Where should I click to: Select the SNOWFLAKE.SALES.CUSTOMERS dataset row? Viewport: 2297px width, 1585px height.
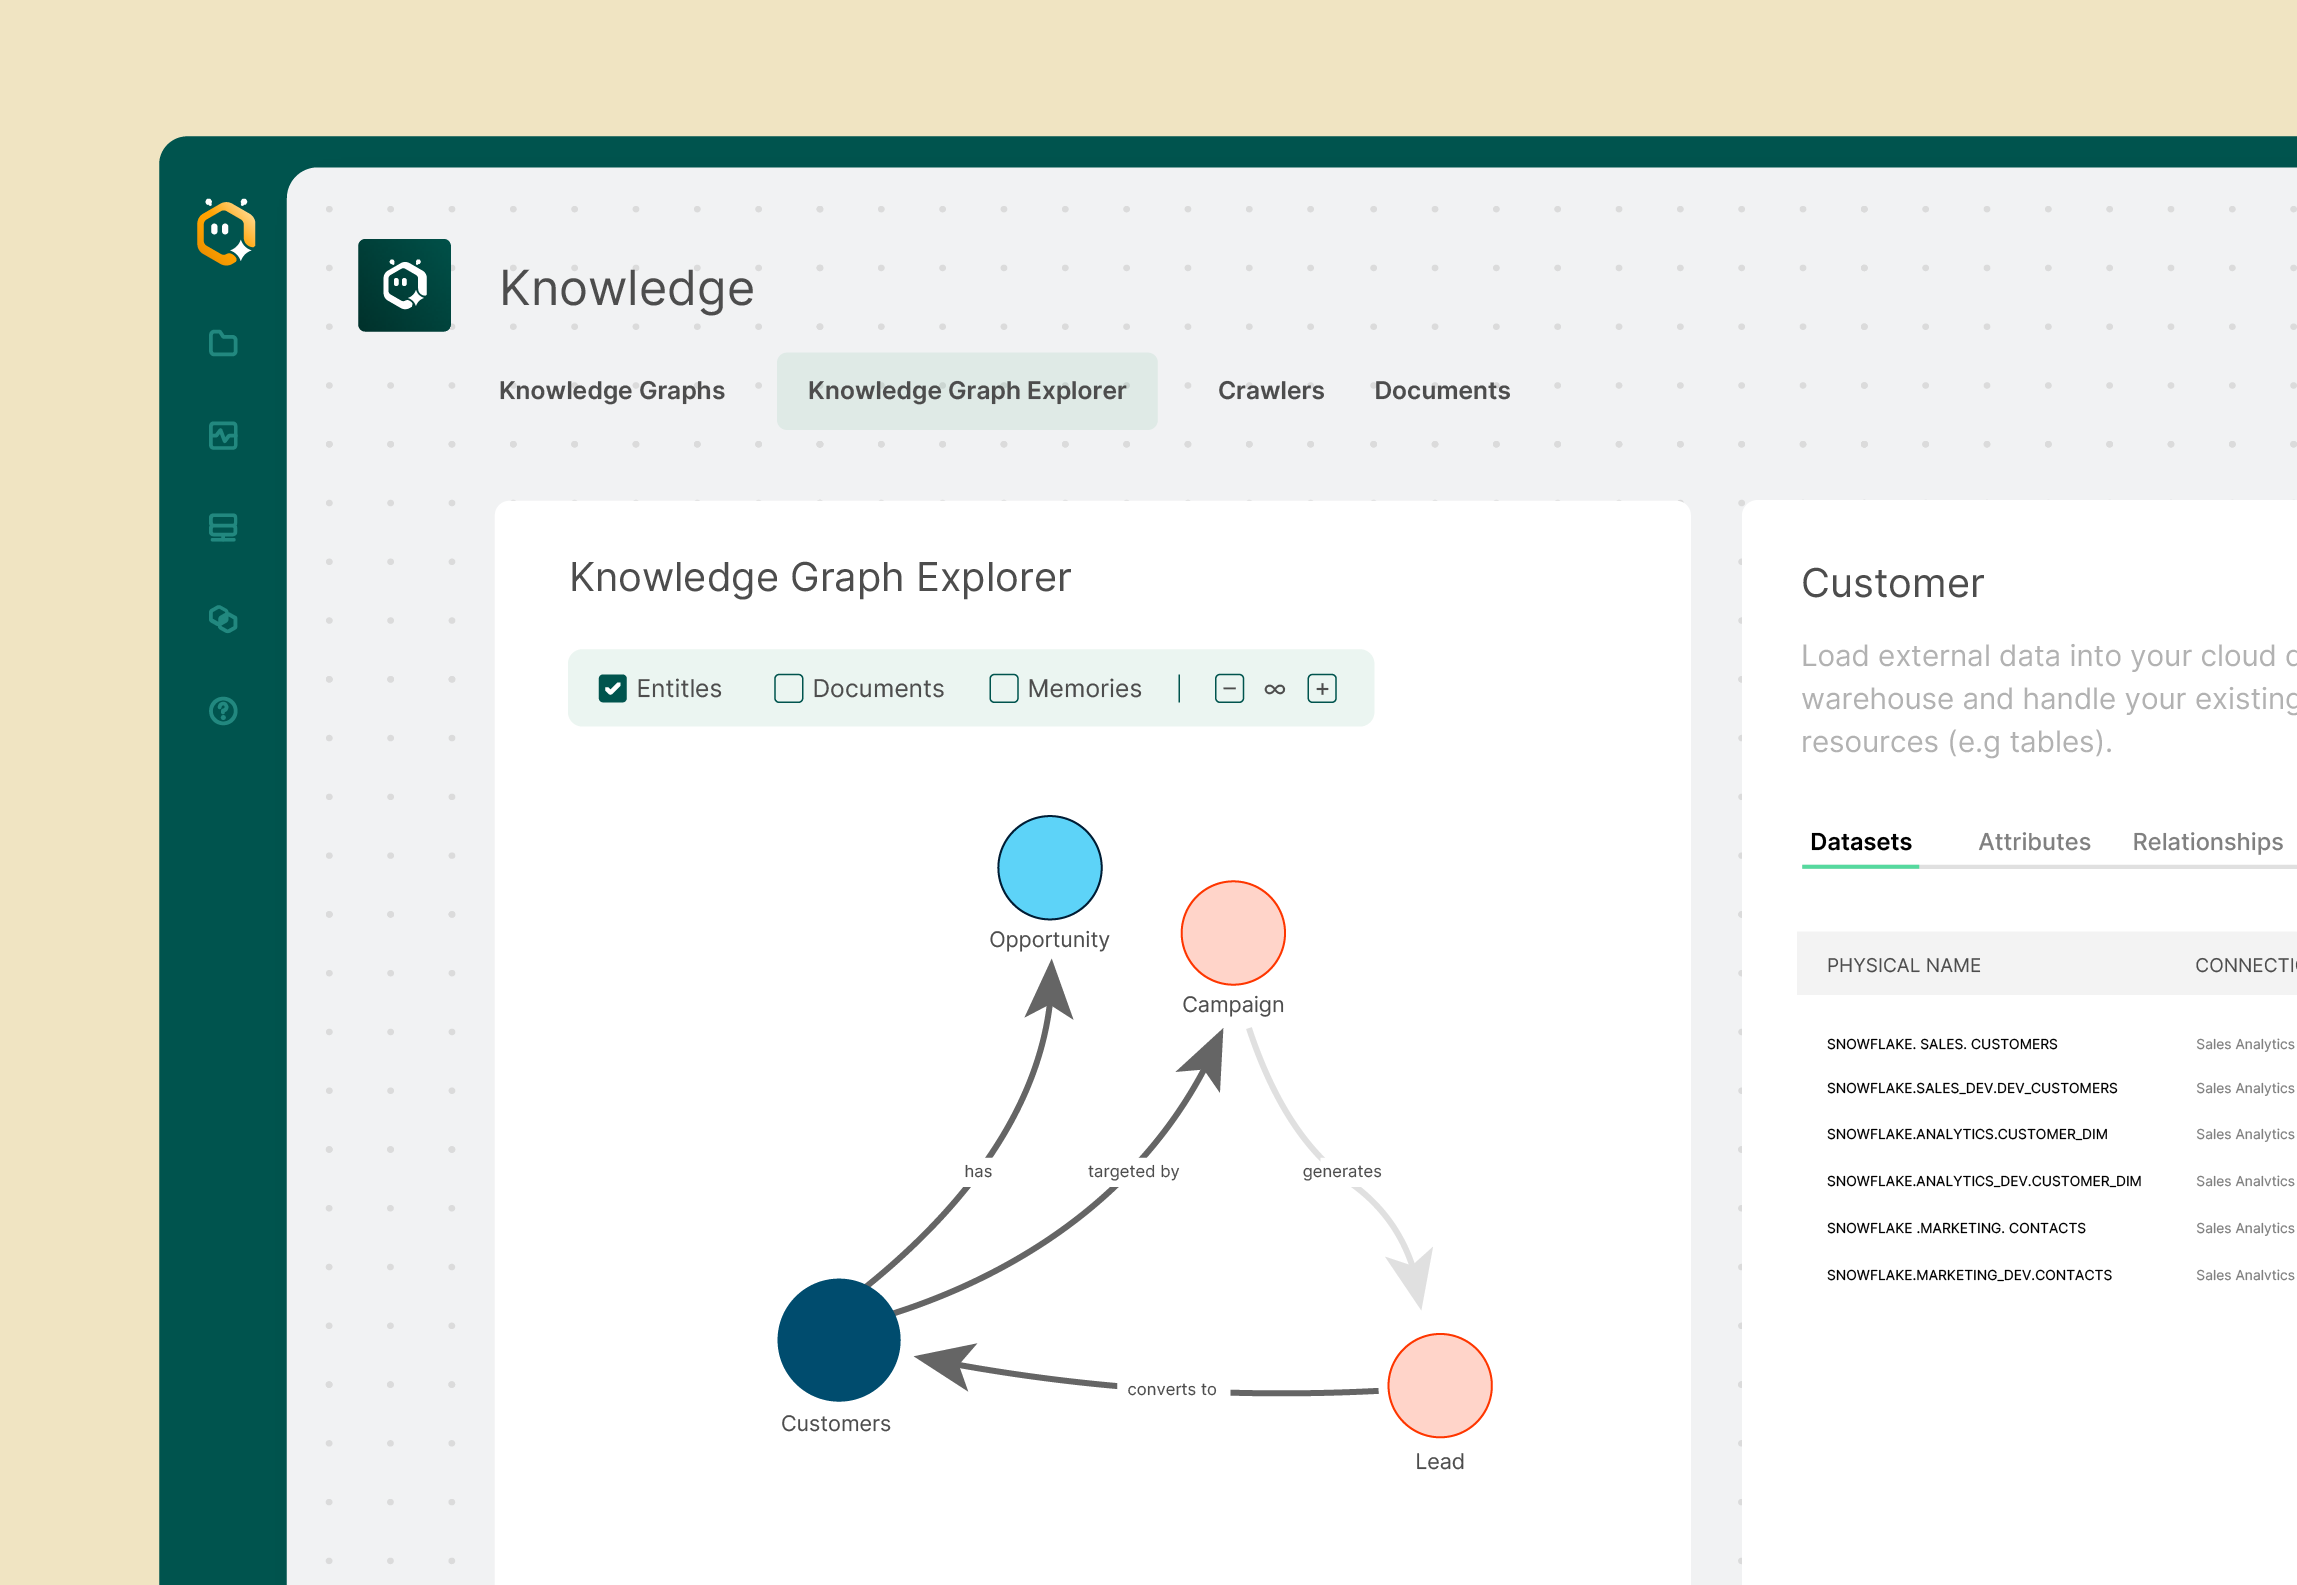click(1941, 1043)
